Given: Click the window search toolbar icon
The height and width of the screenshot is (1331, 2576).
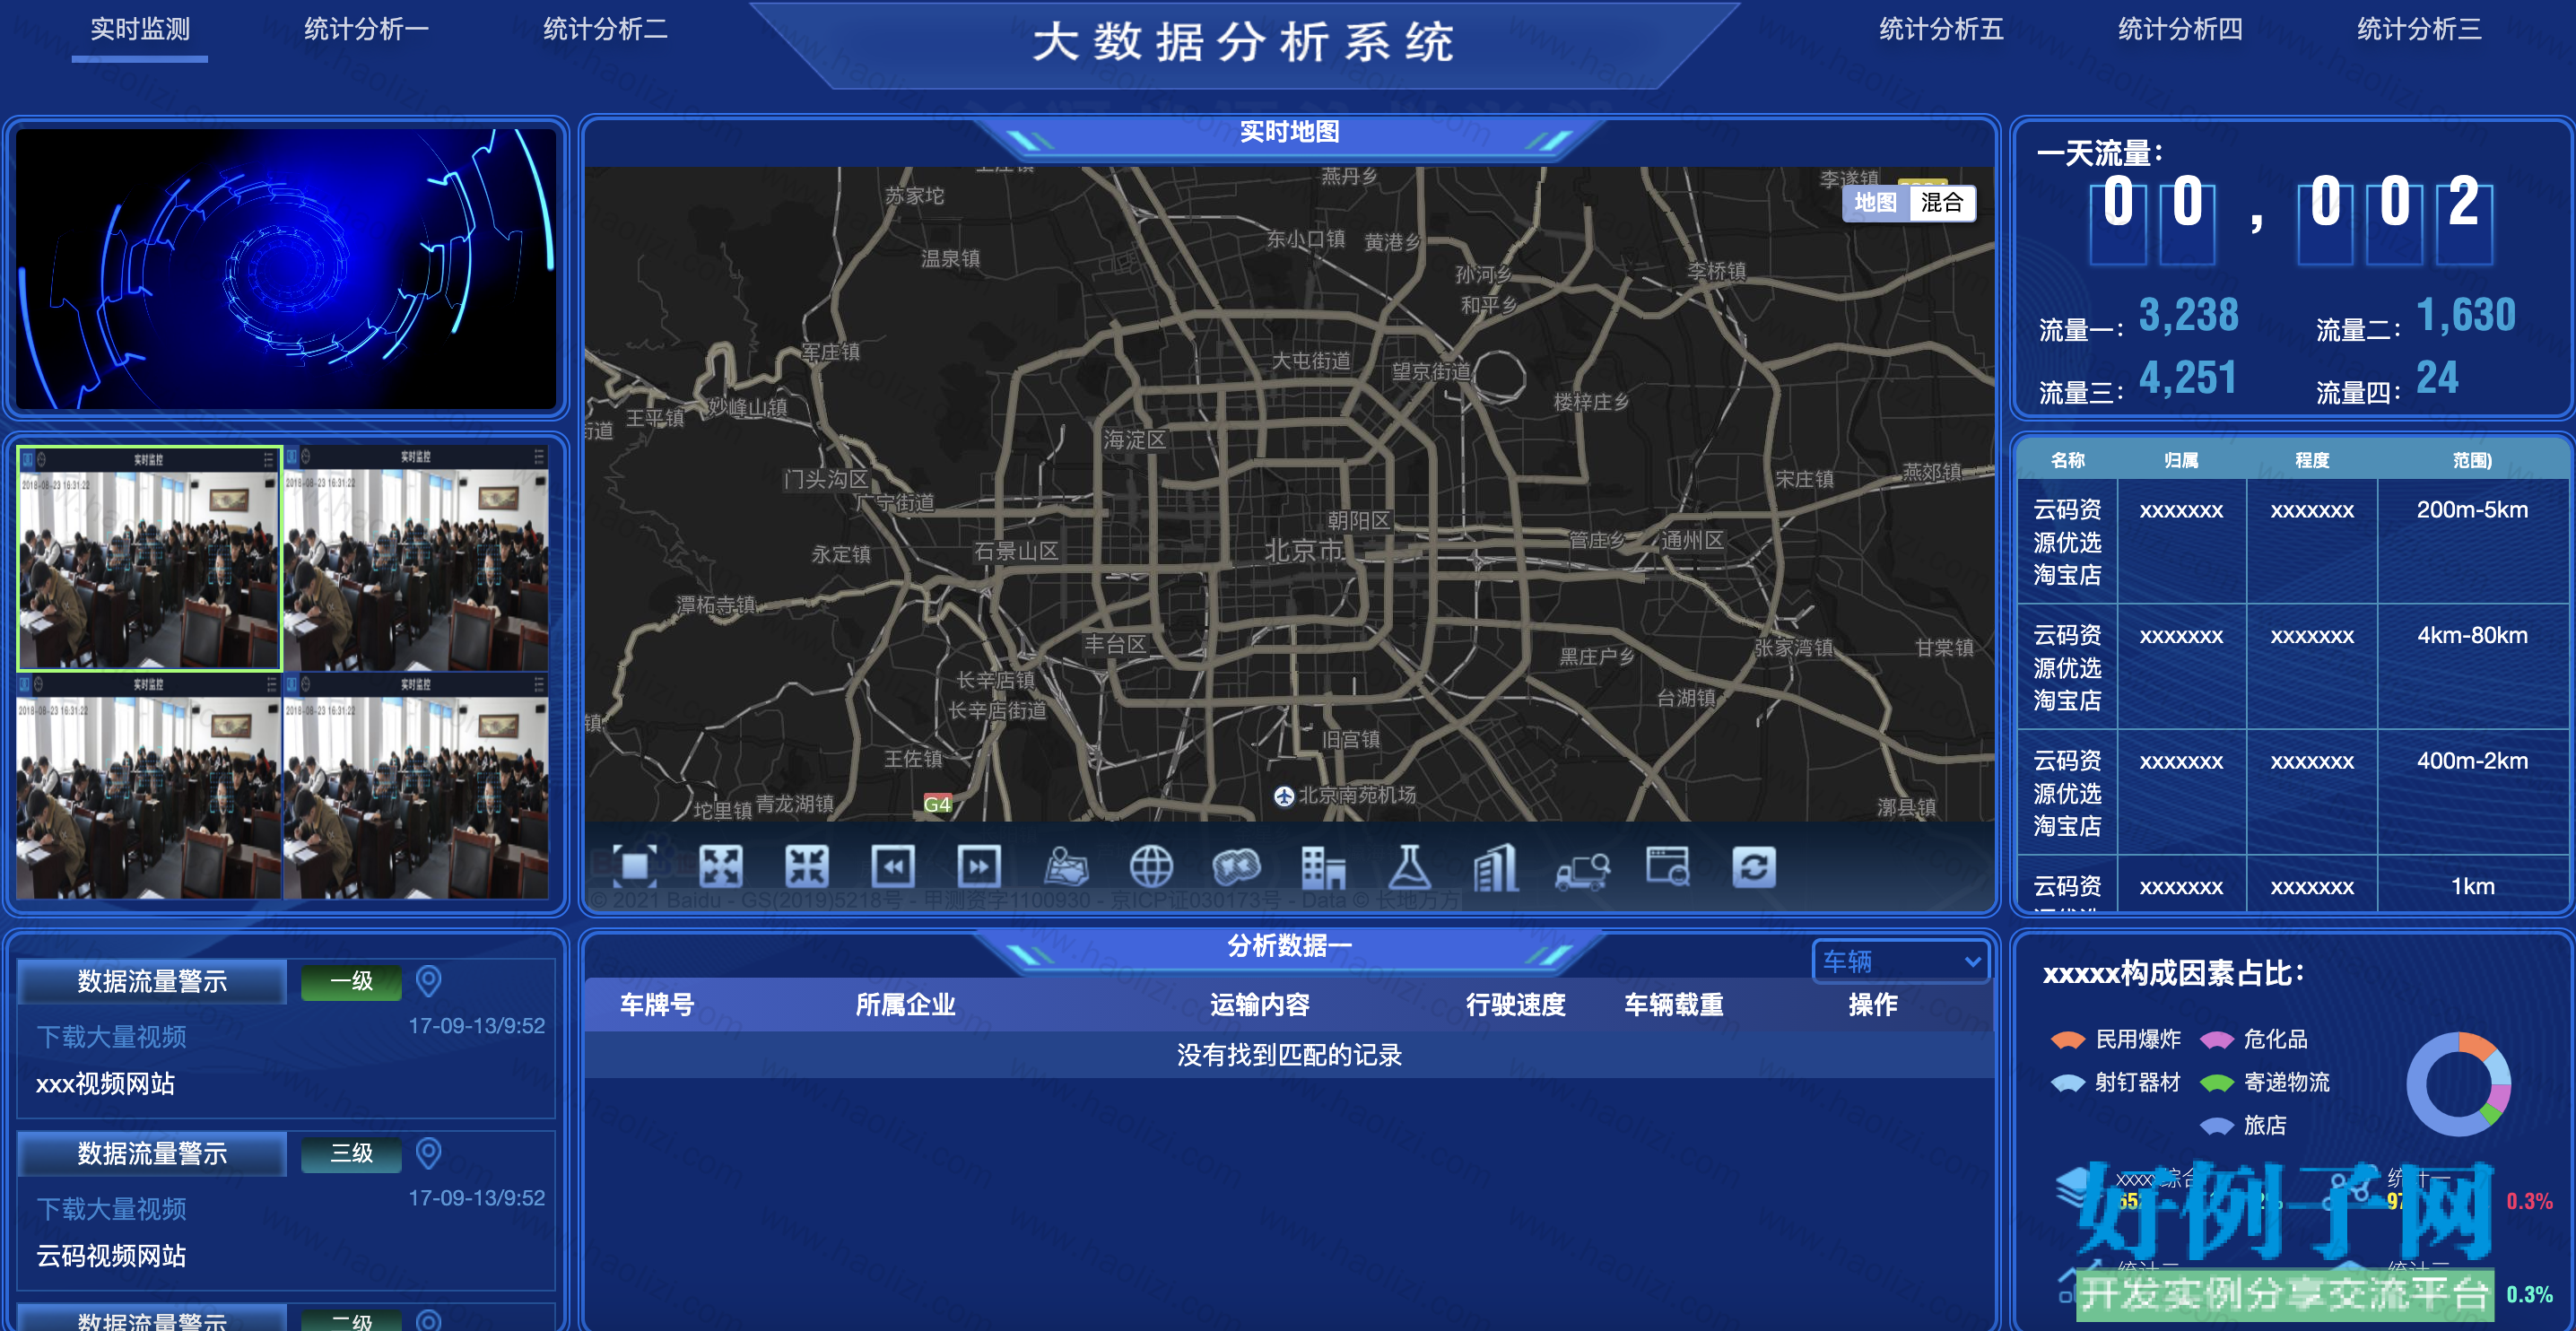Looking at the screenshot, I should [1668, 866].
